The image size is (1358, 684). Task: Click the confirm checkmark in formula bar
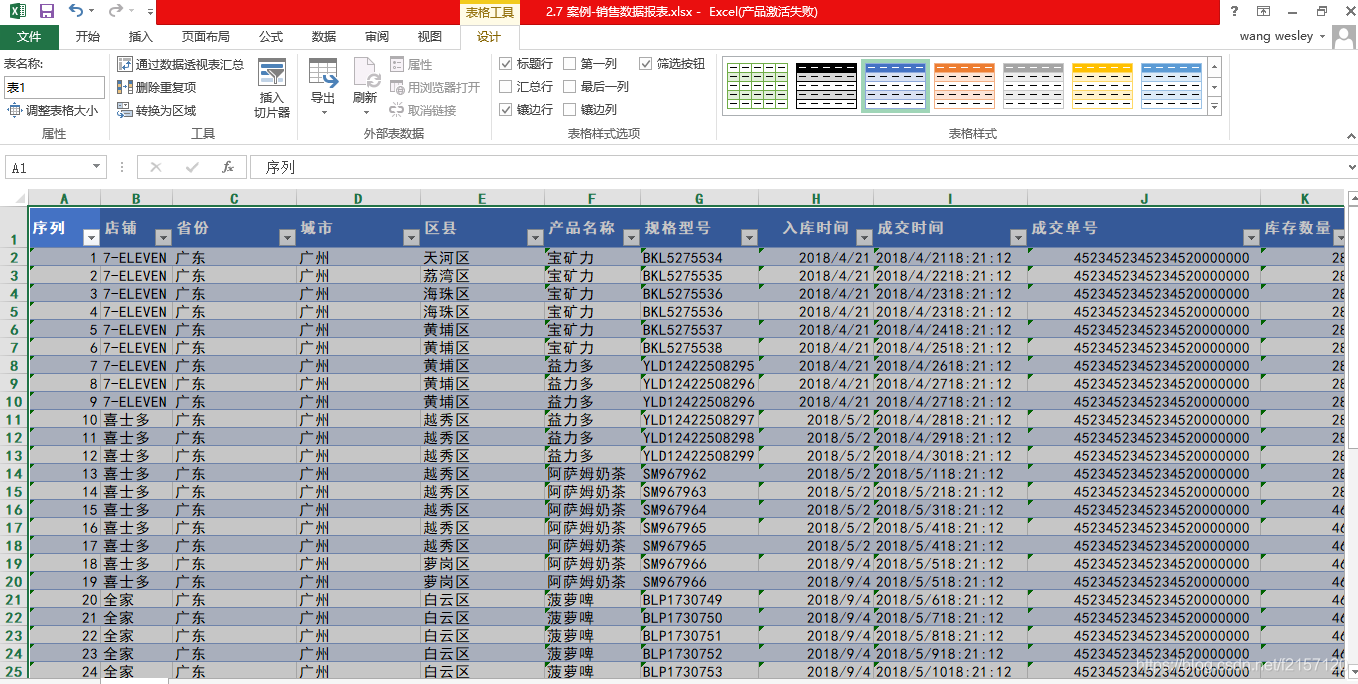[192, 167]
